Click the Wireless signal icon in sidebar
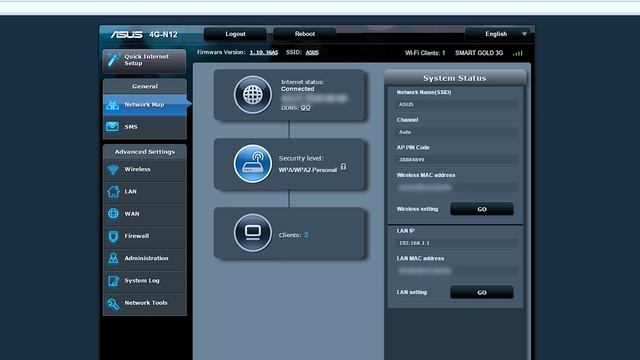 click(x=113, y=169)
